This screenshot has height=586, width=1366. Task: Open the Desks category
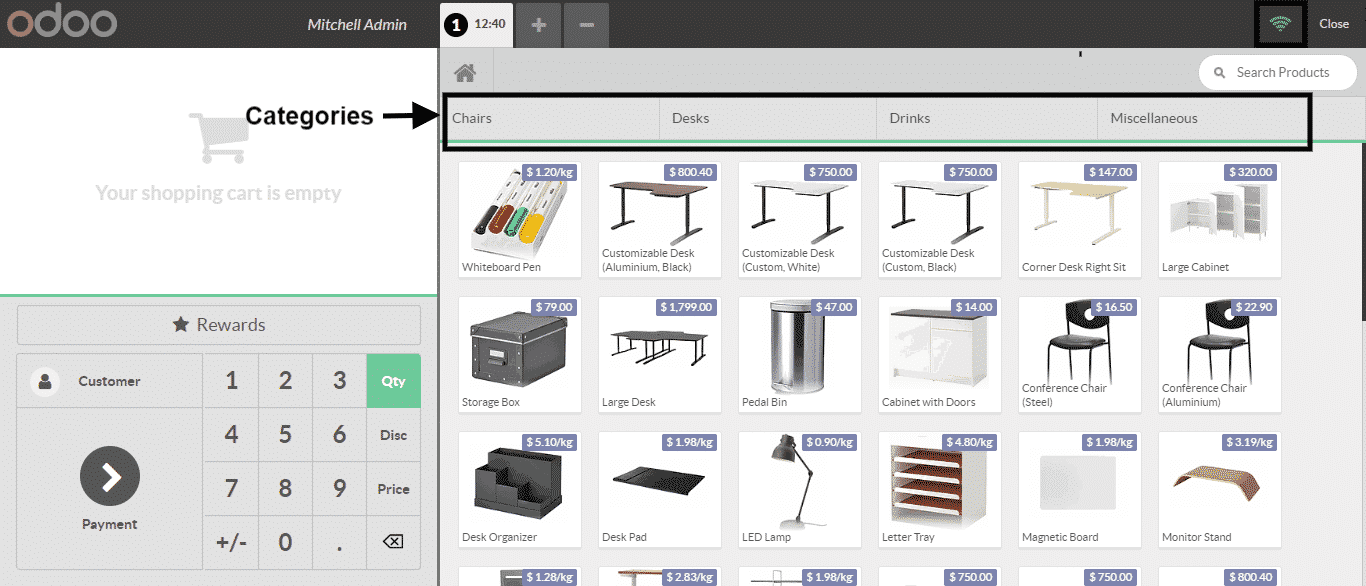pyautogui.click(x=768, y=118)
